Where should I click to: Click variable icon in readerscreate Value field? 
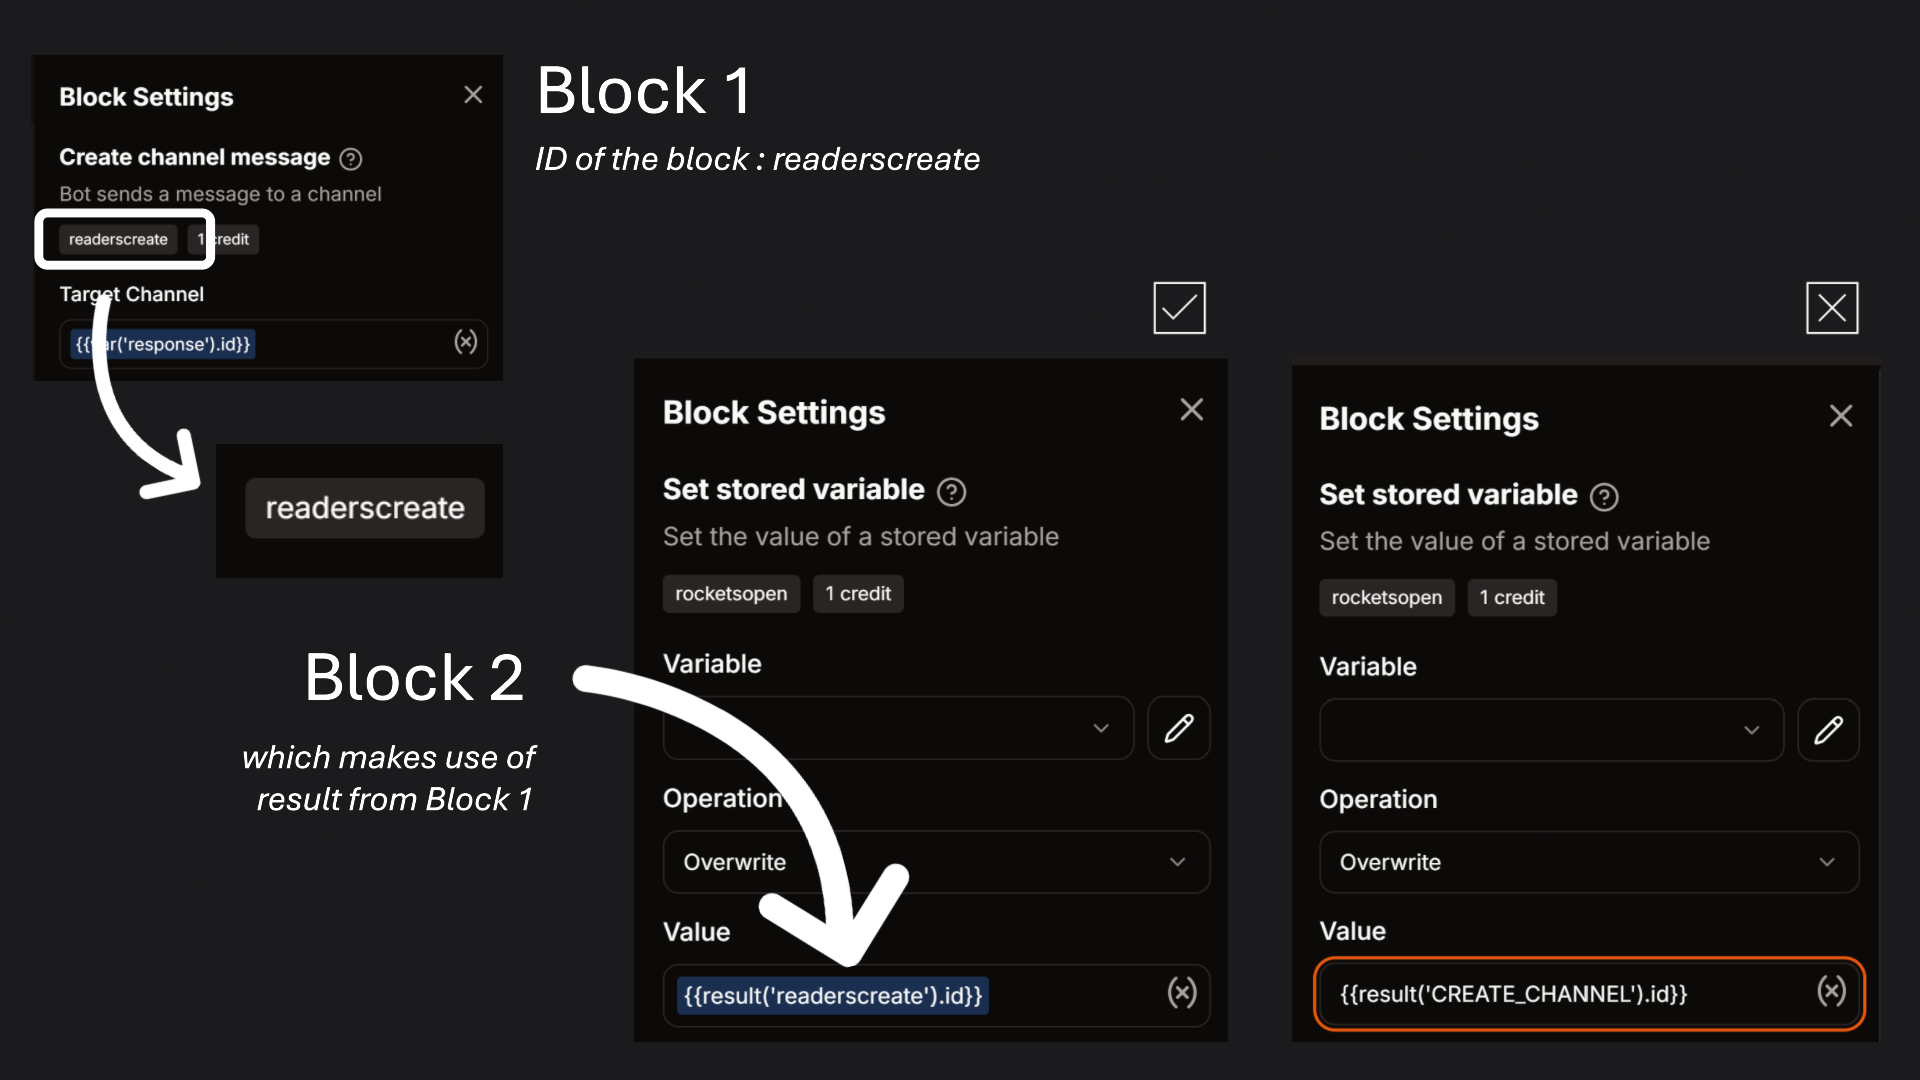(x=1182, y=993)
